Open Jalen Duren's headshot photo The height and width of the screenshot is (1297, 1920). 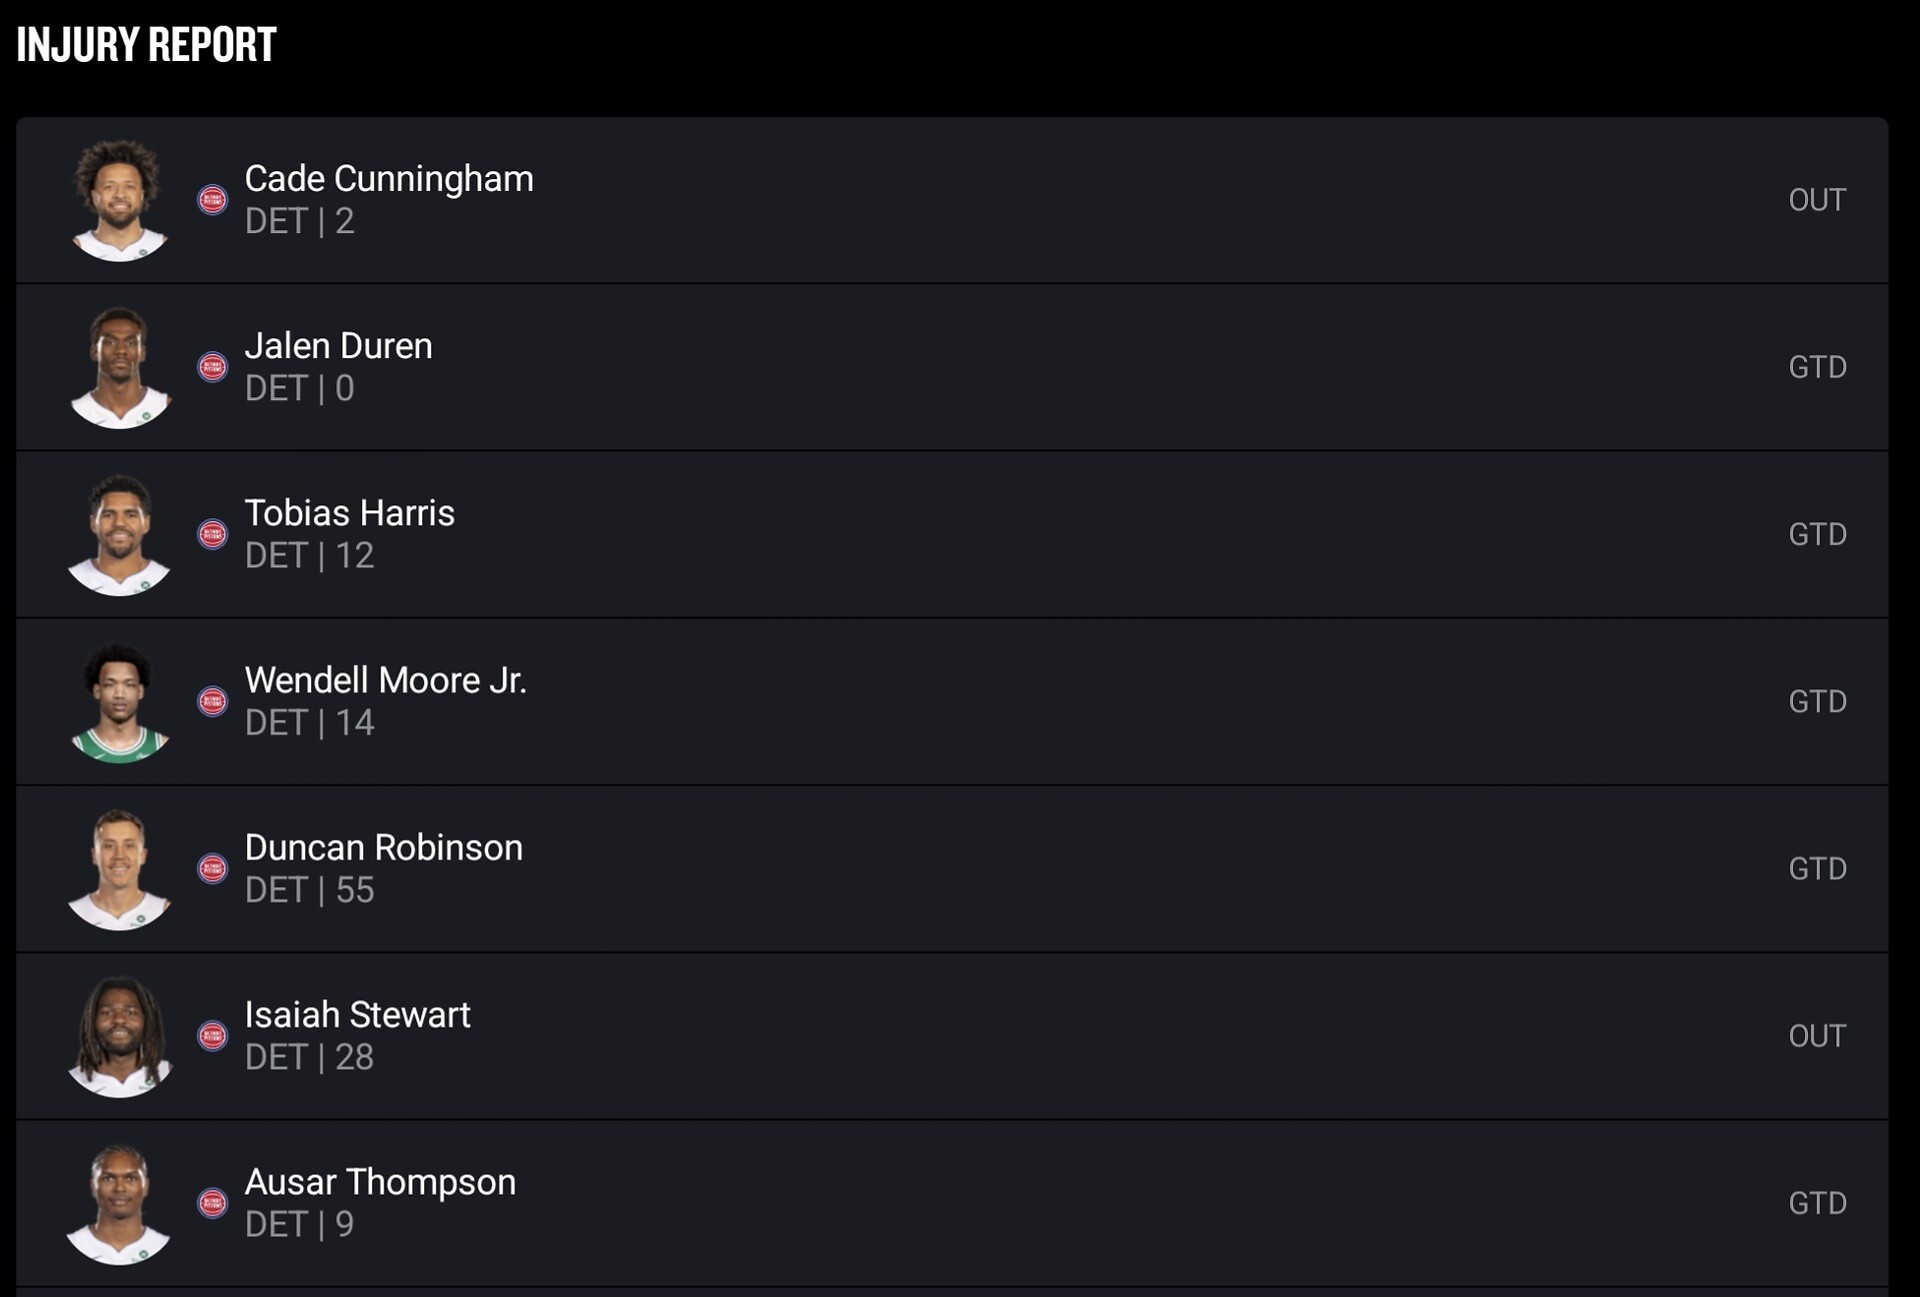119,367
